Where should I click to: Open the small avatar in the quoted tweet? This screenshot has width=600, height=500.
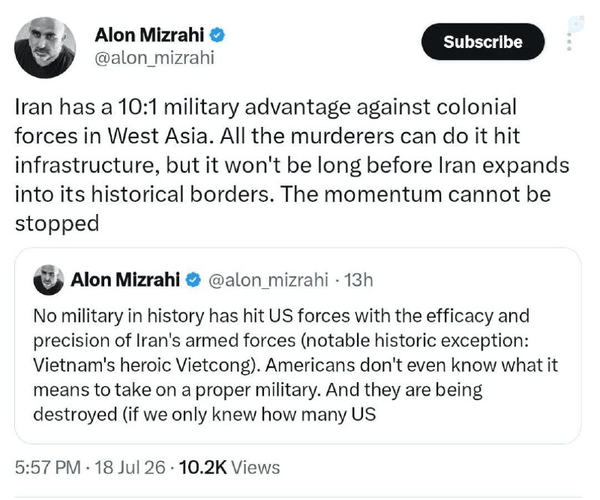click(49, 280)
